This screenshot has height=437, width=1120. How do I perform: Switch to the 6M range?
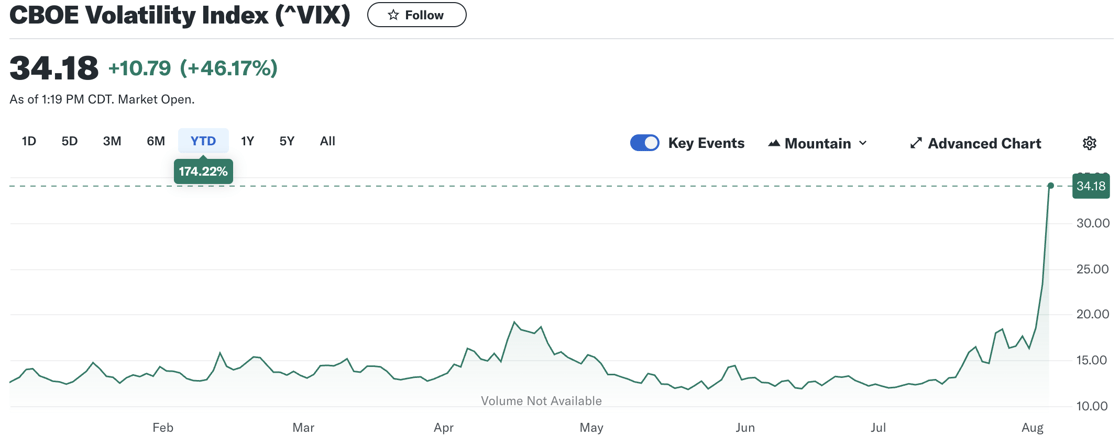click(156, 141)
